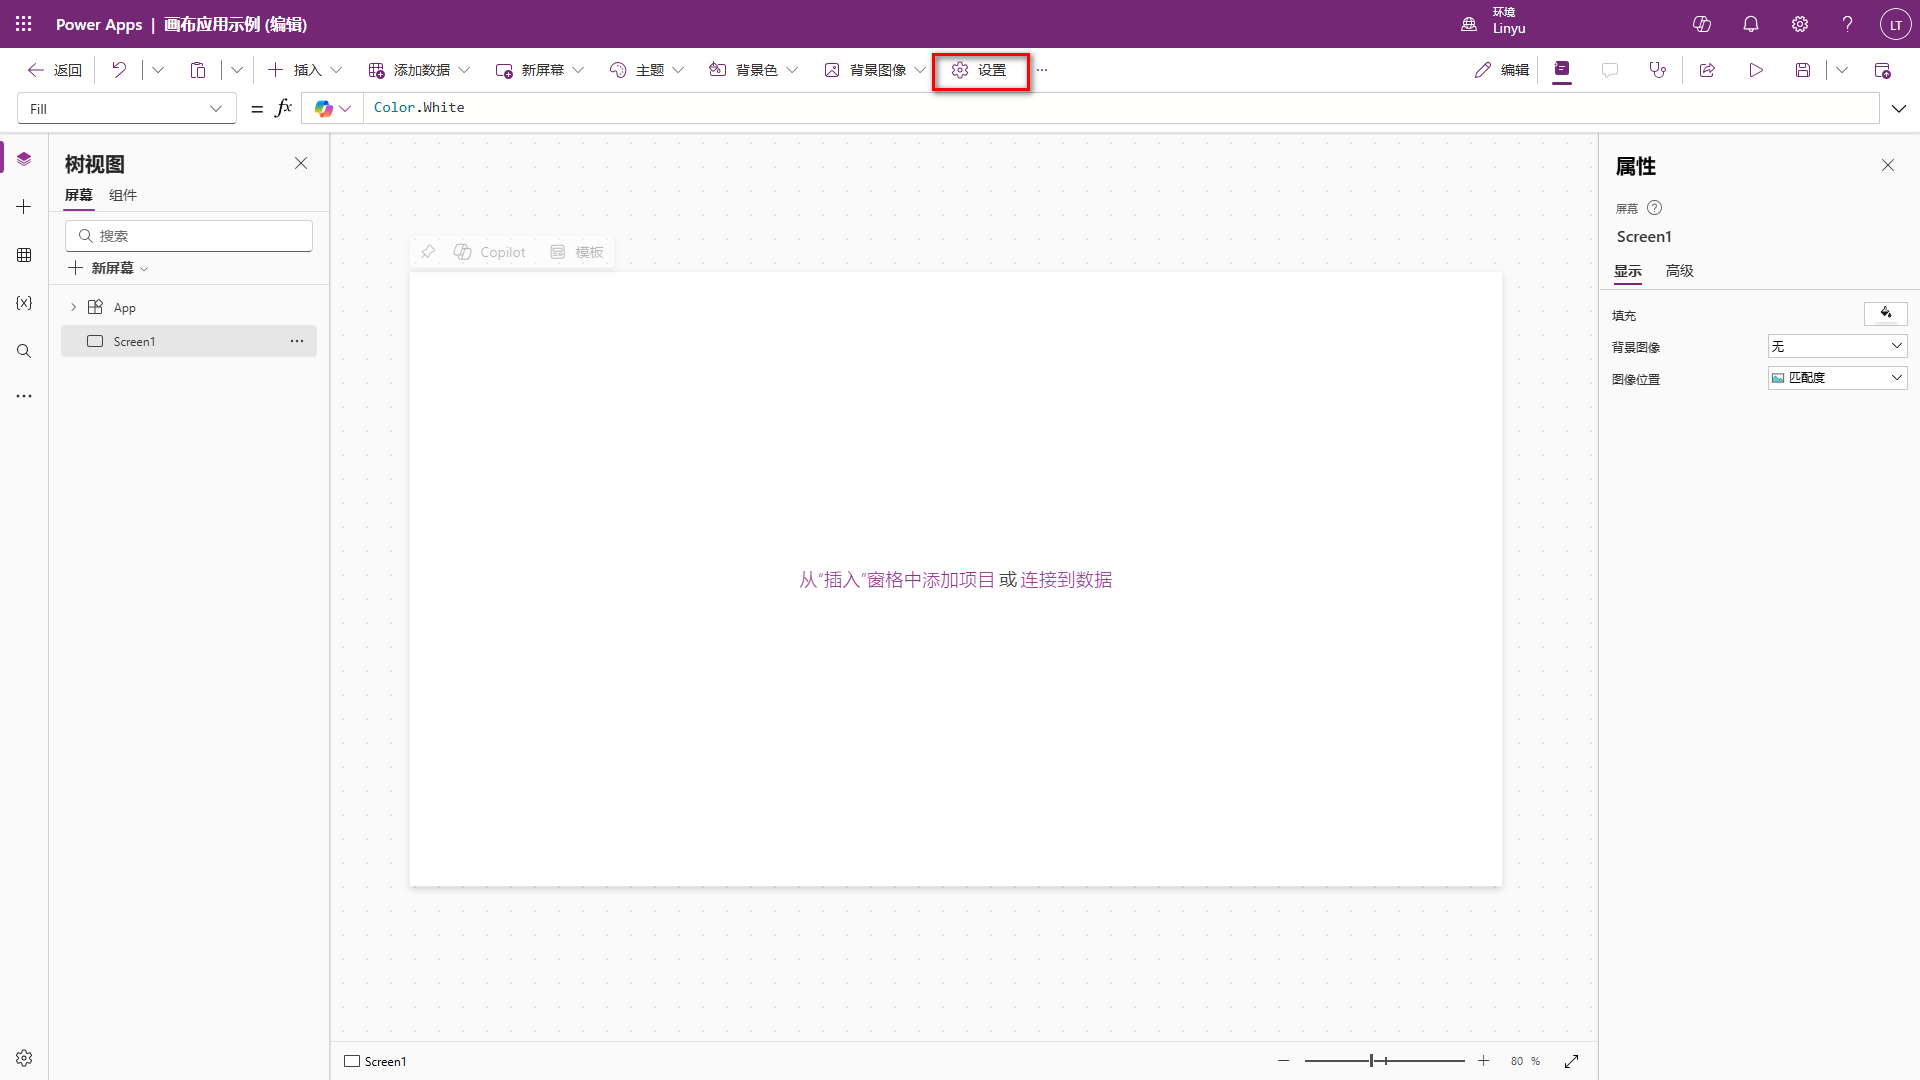Click the Undo arrow icon

[119, 70]
